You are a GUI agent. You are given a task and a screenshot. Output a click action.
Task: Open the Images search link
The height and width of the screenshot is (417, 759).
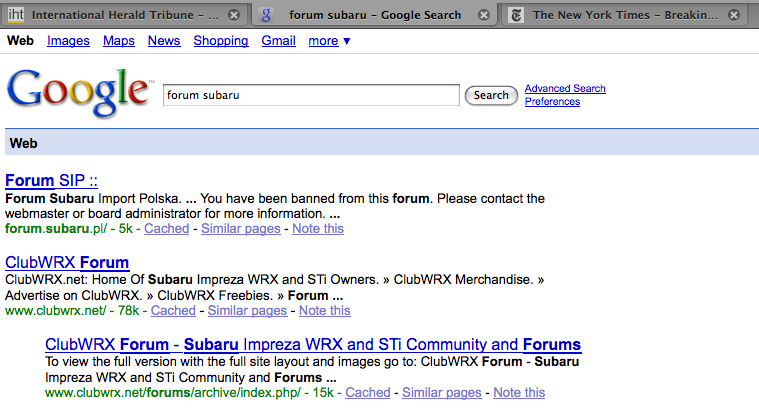(68, 41)
